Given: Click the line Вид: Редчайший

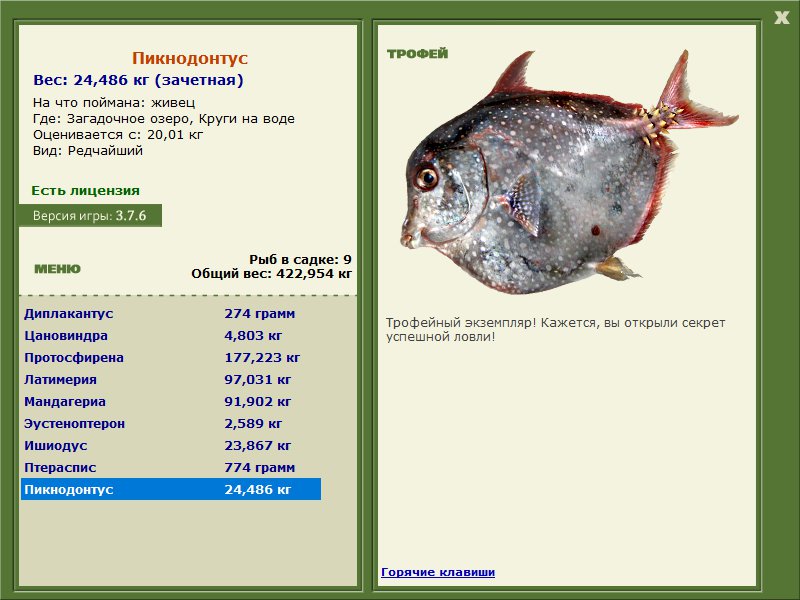Looking at the screenshot, I should coord(88,151).
